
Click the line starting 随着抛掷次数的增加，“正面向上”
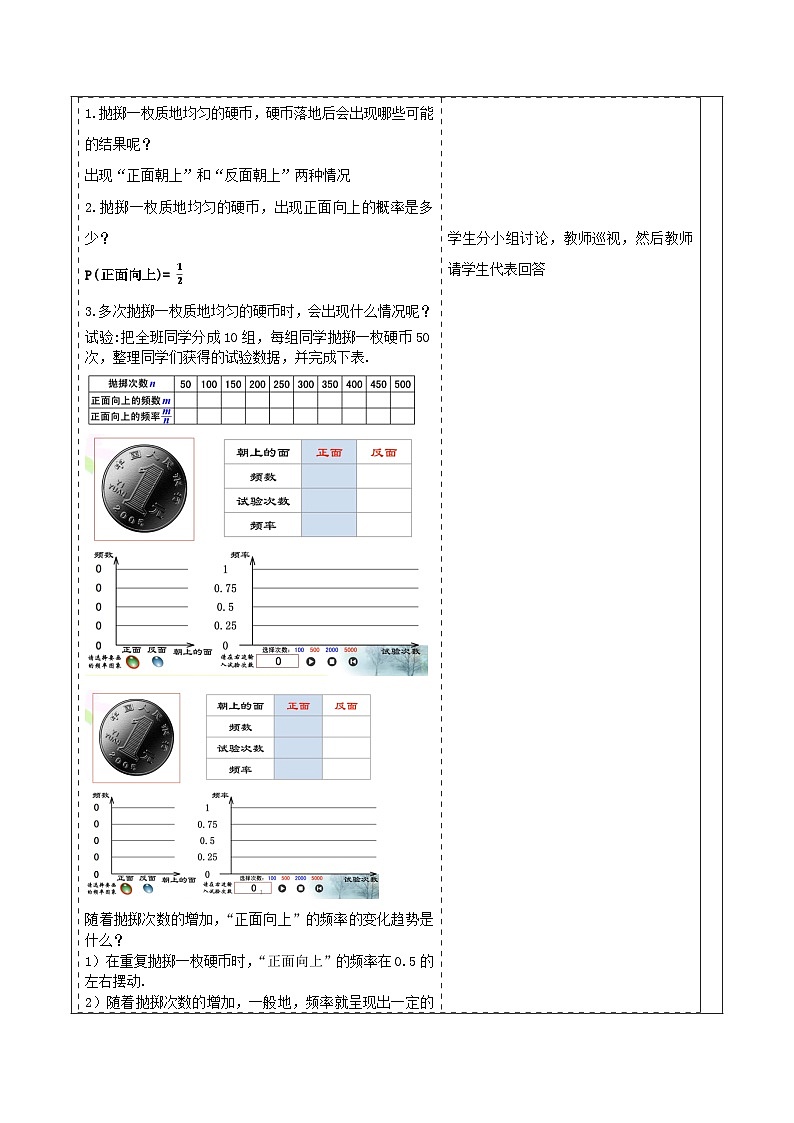[259, 920]
